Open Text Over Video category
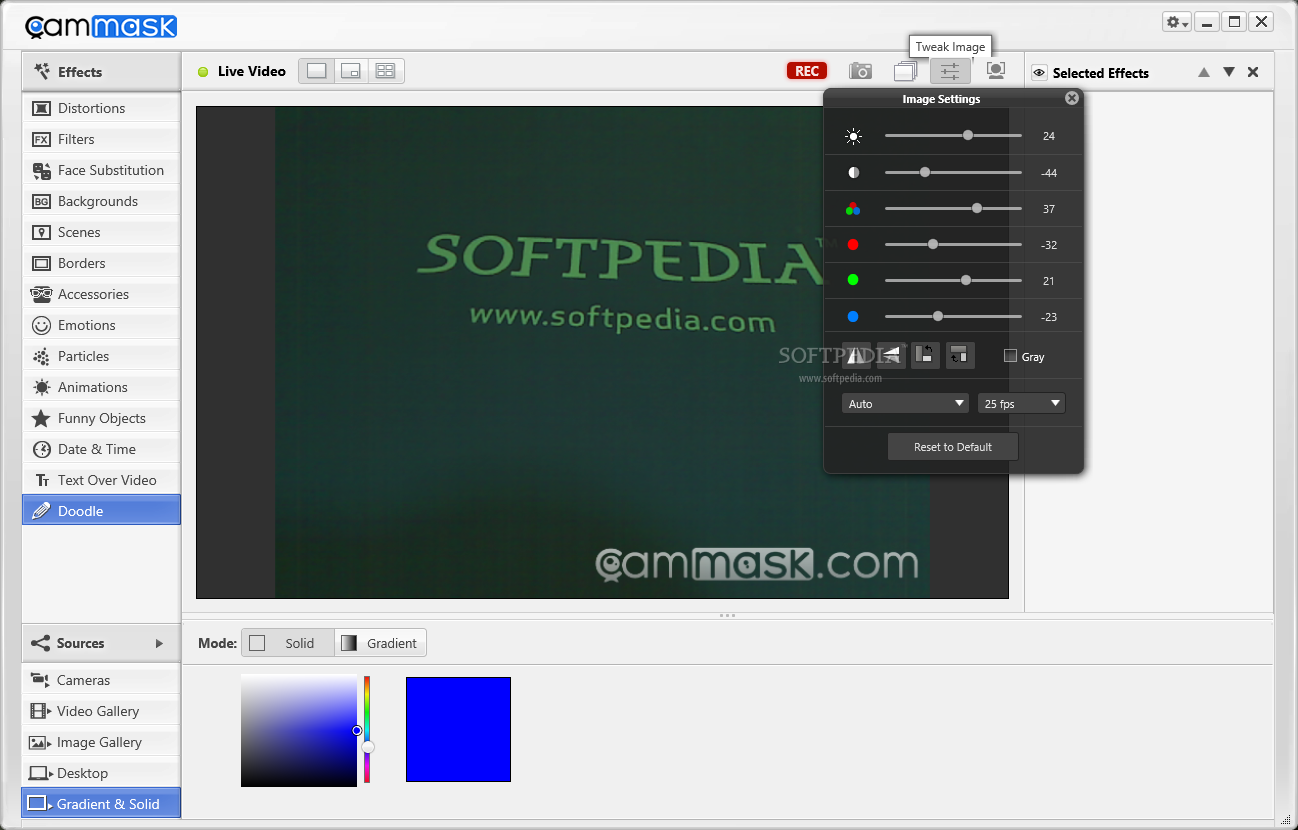1298x830 pixels. coord(101,480)
